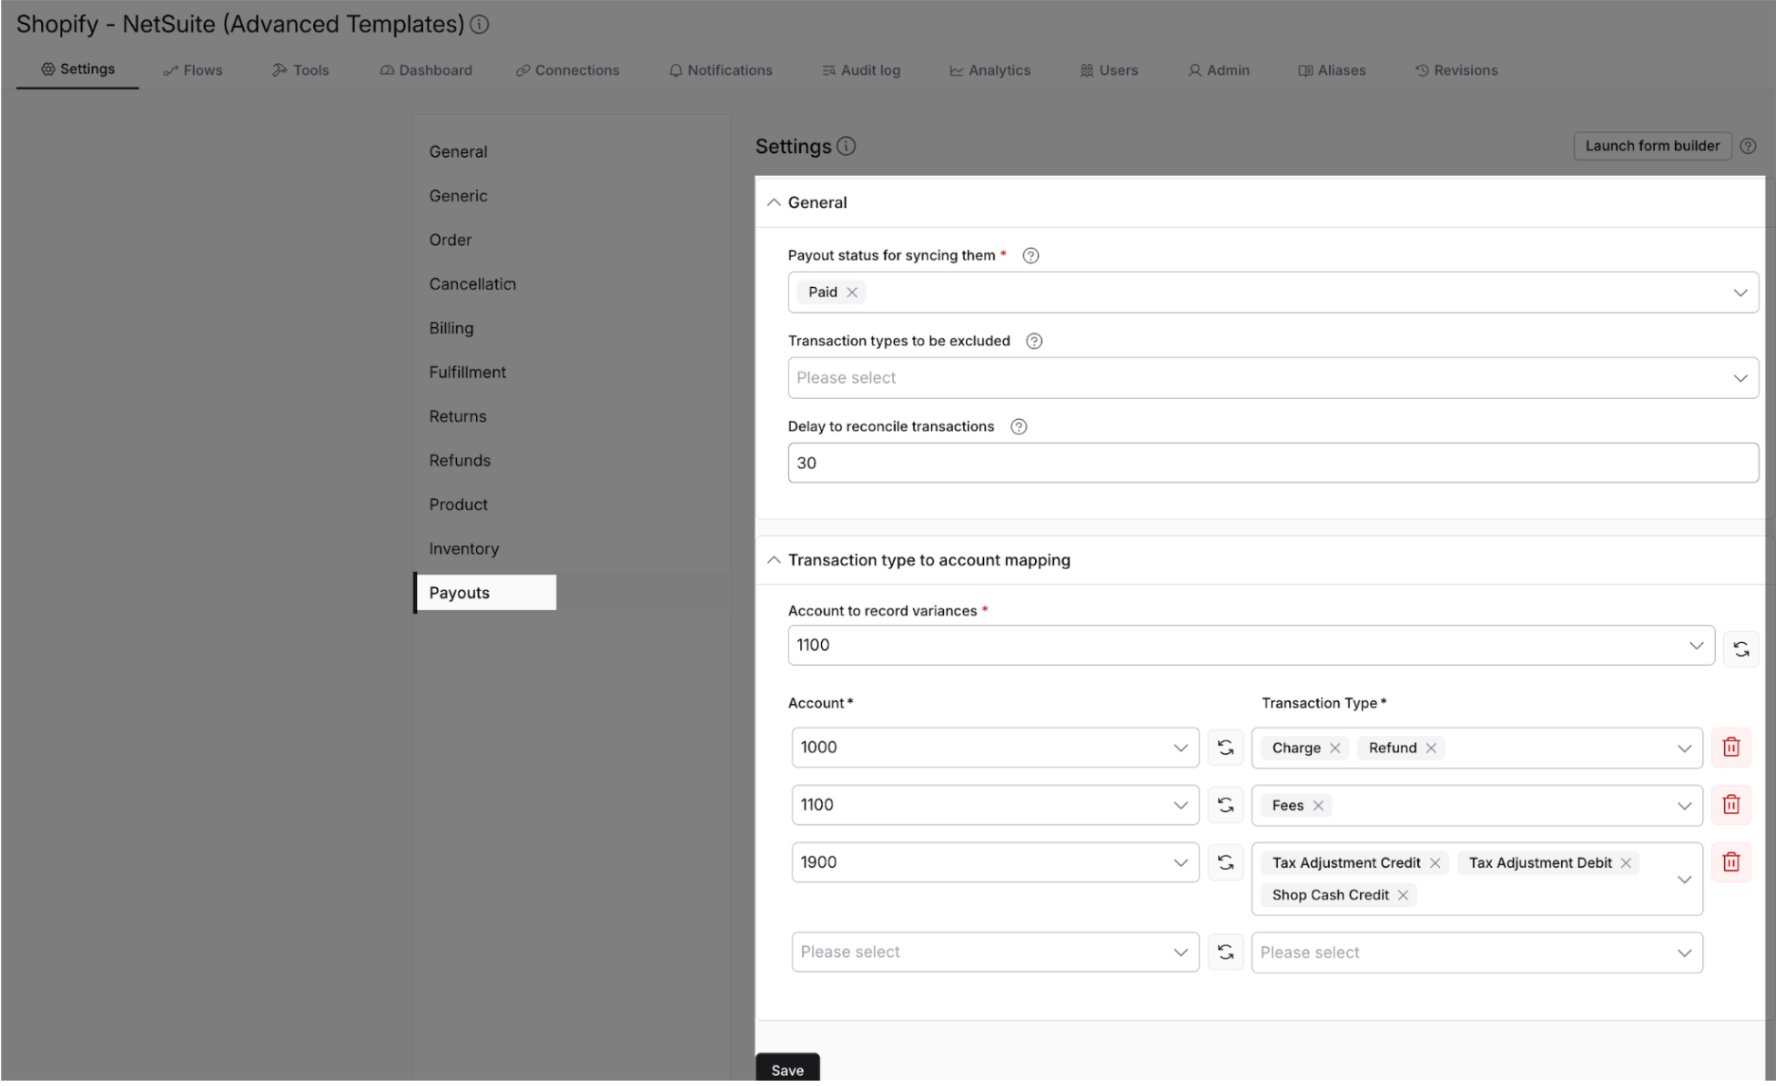This screenshot has width=1776, height=1086.
Task: Switch to the Tools tab
Action: point(301,70)
